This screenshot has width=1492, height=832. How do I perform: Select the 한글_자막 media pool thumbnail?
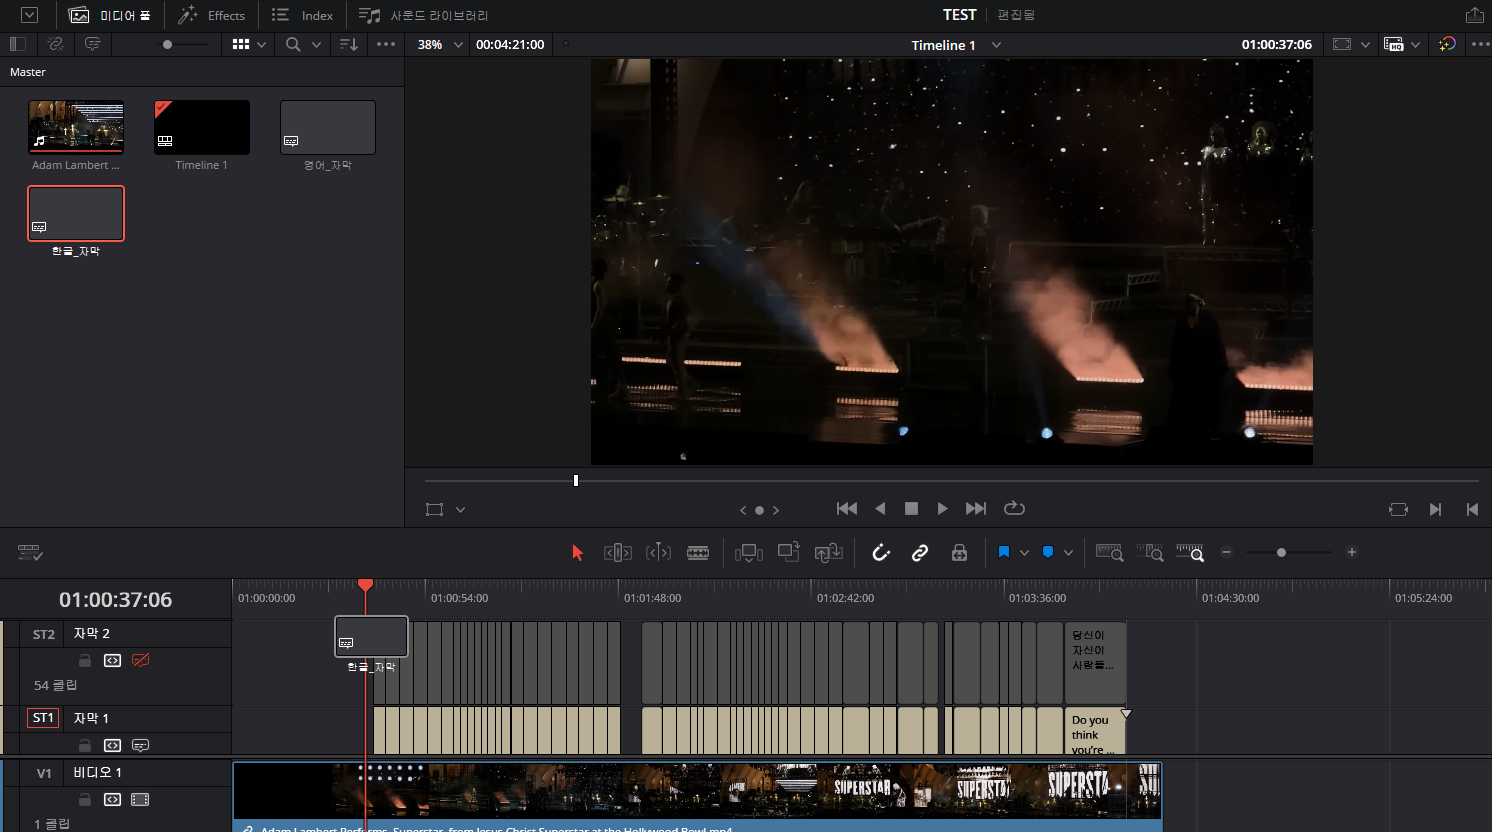pos(76,213)
